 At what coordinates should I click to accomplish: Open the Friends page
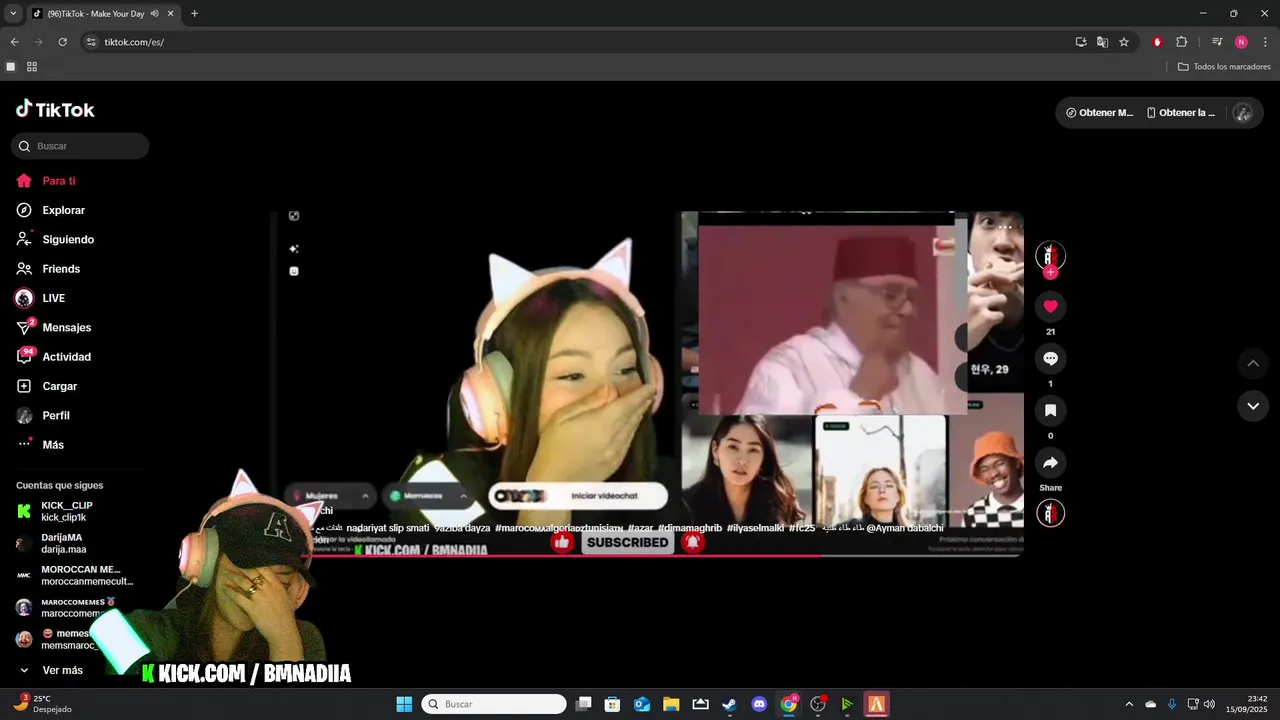(61, 269)
